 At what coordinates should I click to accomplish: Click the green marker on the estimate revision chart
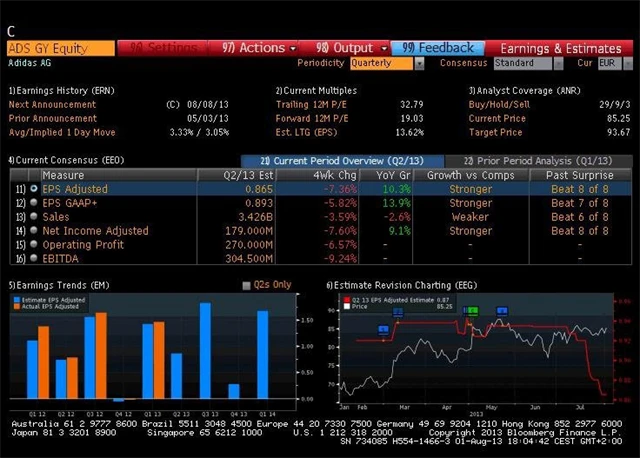(x=473, y=311)
